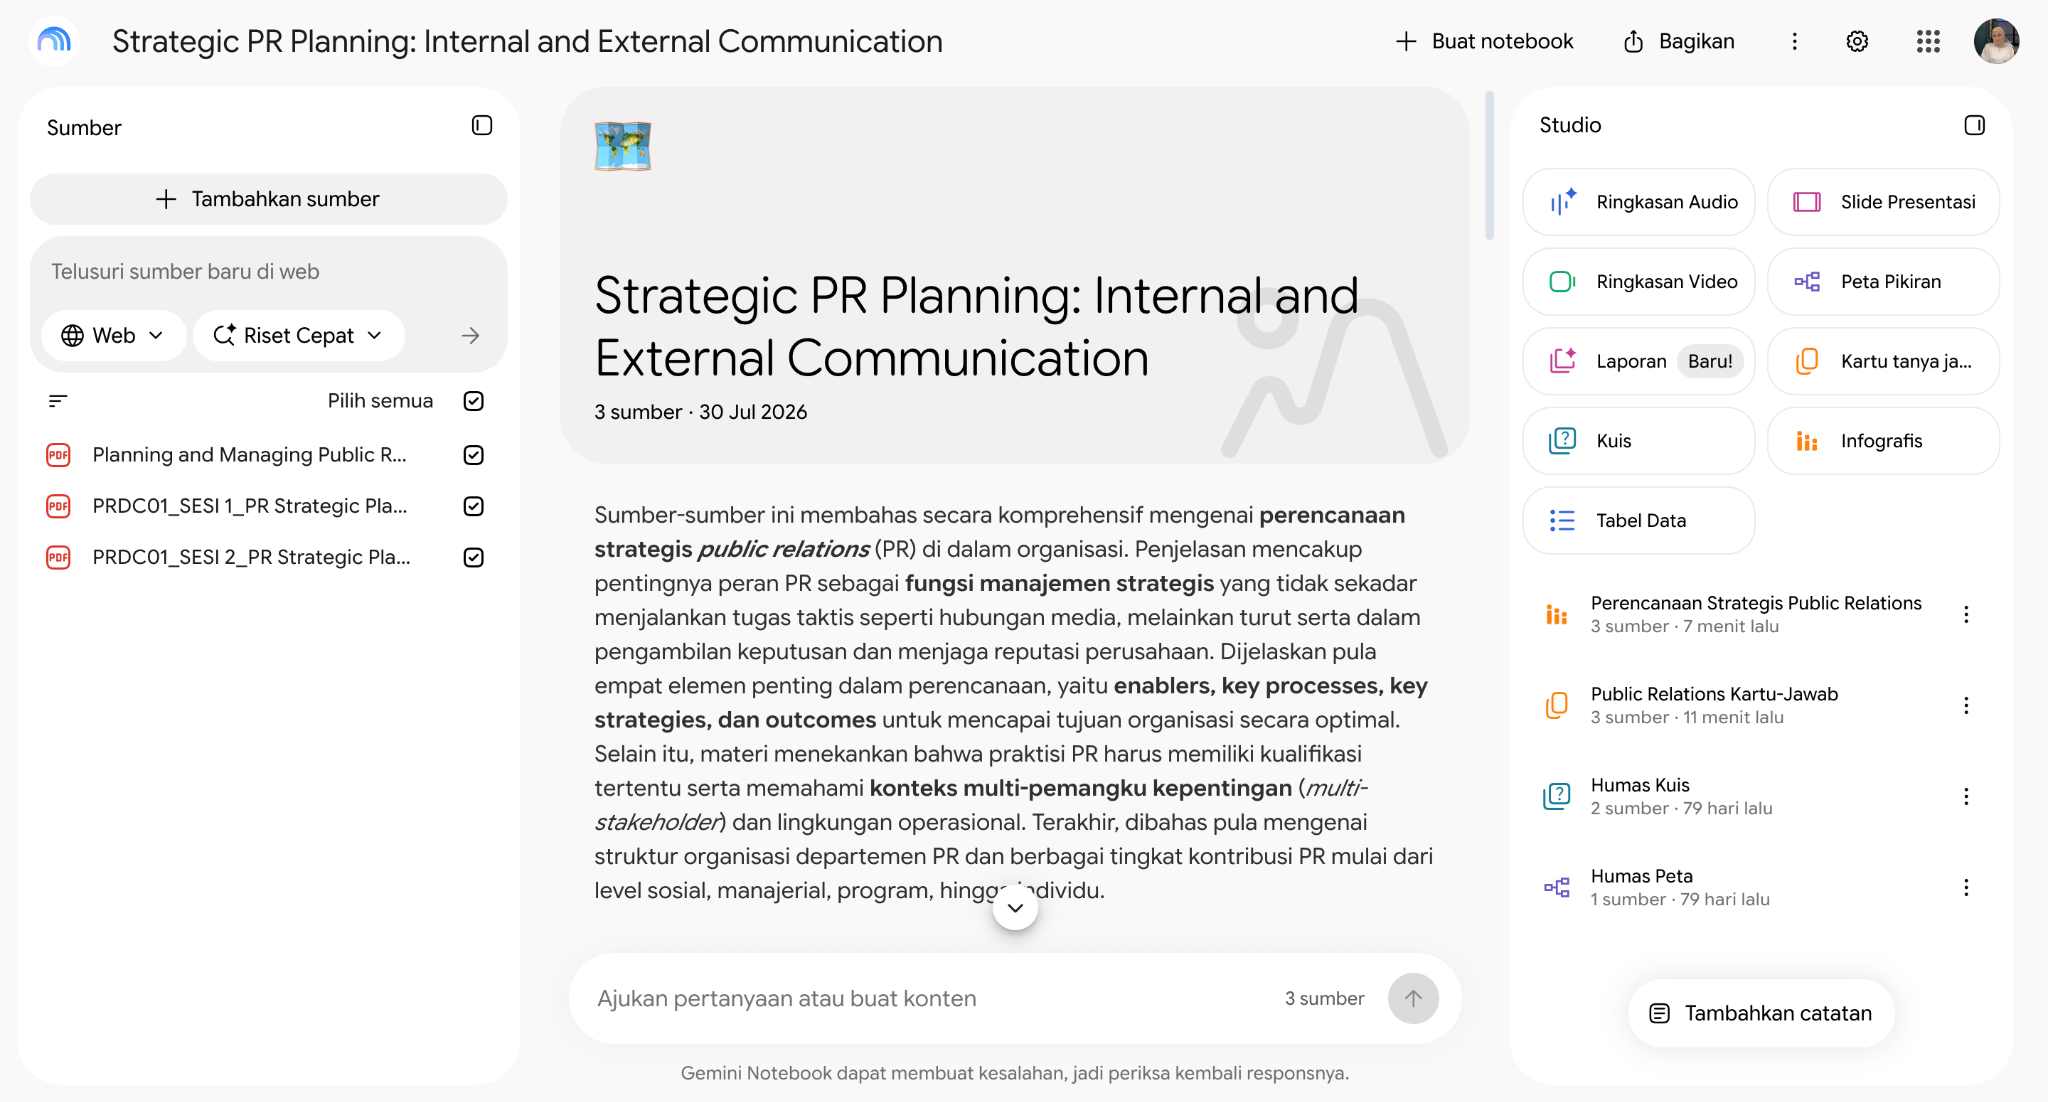This screenshot has height=1102, width=2048.
Task: Collapse the Studio panel icon
Action: pyautogui.click(x=1974, y=125)
